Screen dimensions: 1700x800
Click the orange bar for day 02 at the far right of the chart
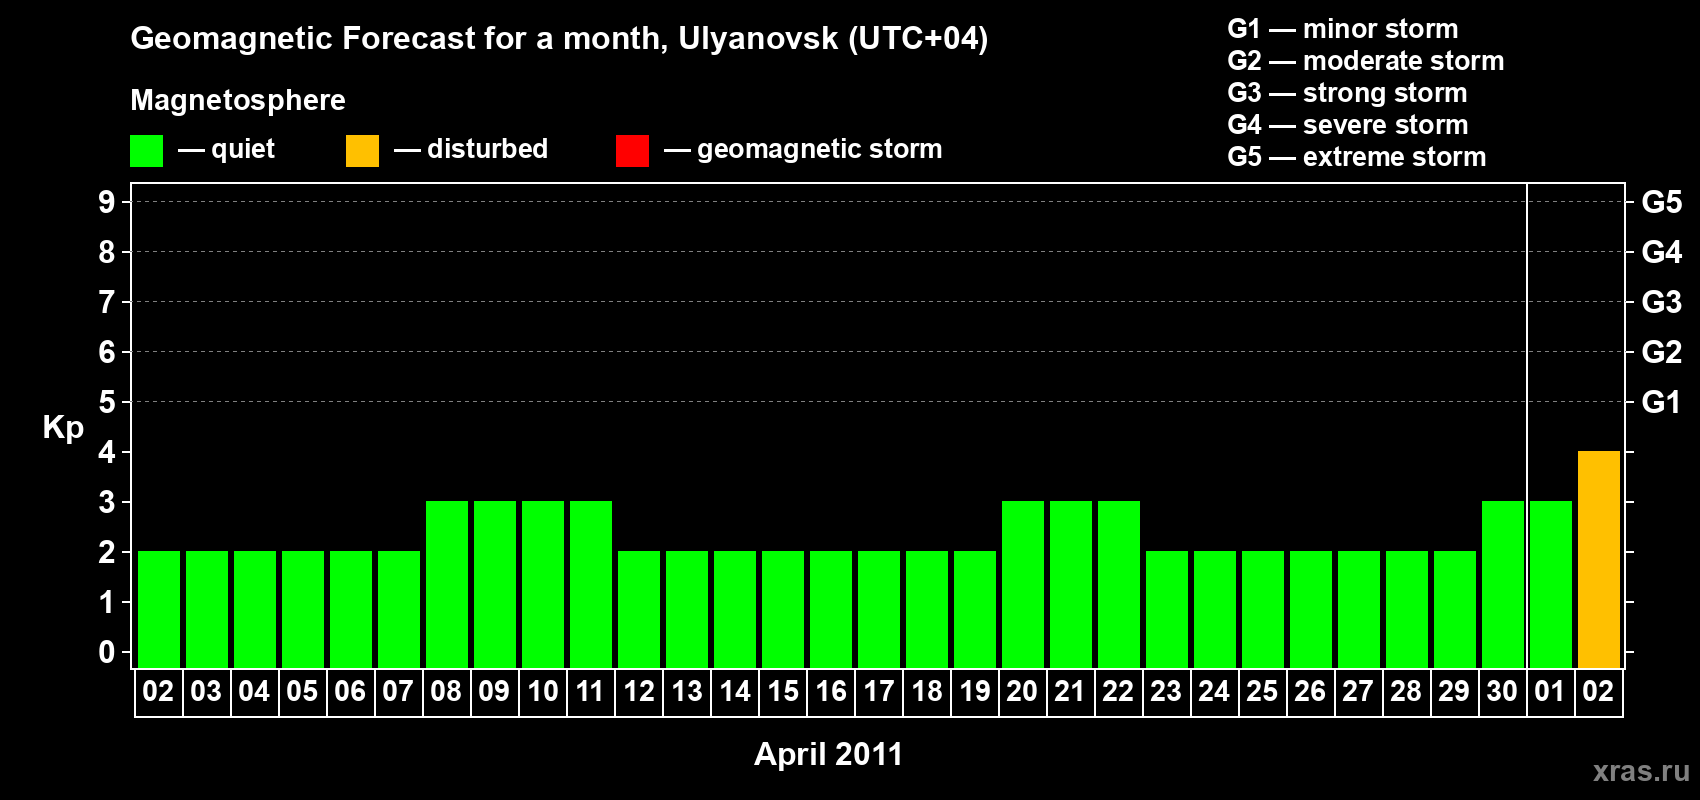(1598, 560)
